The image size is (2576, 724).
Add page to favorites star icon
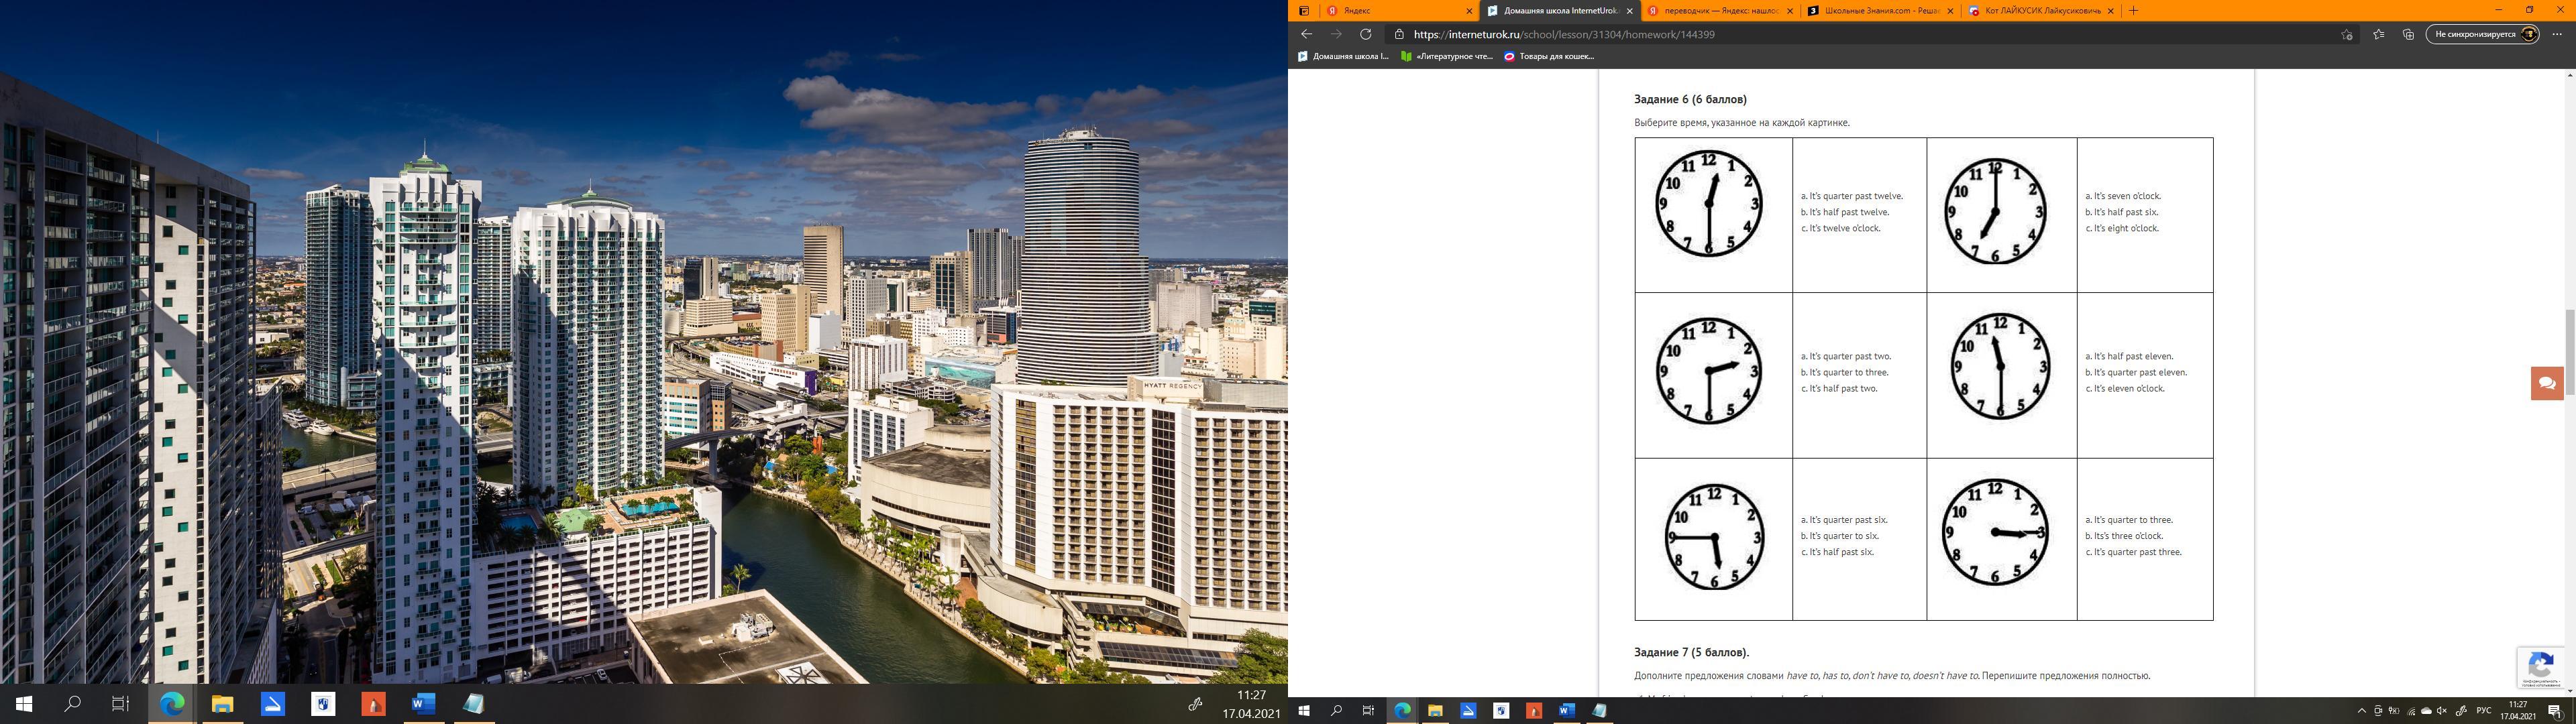coord(2347,34)
